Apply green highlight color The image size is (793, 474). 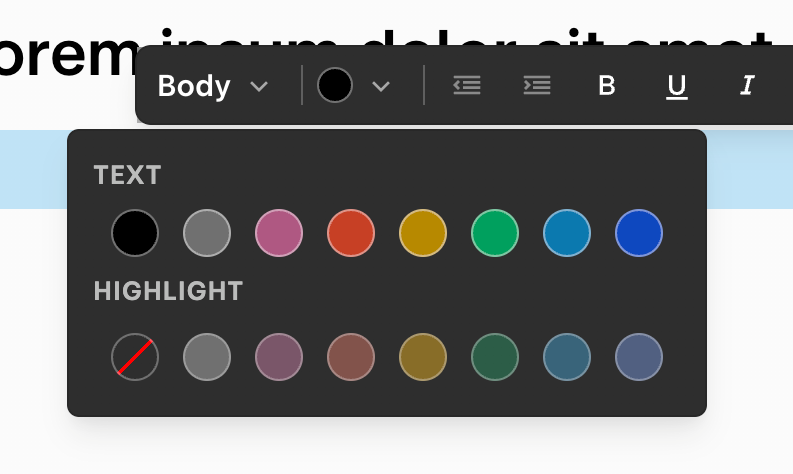495,357
